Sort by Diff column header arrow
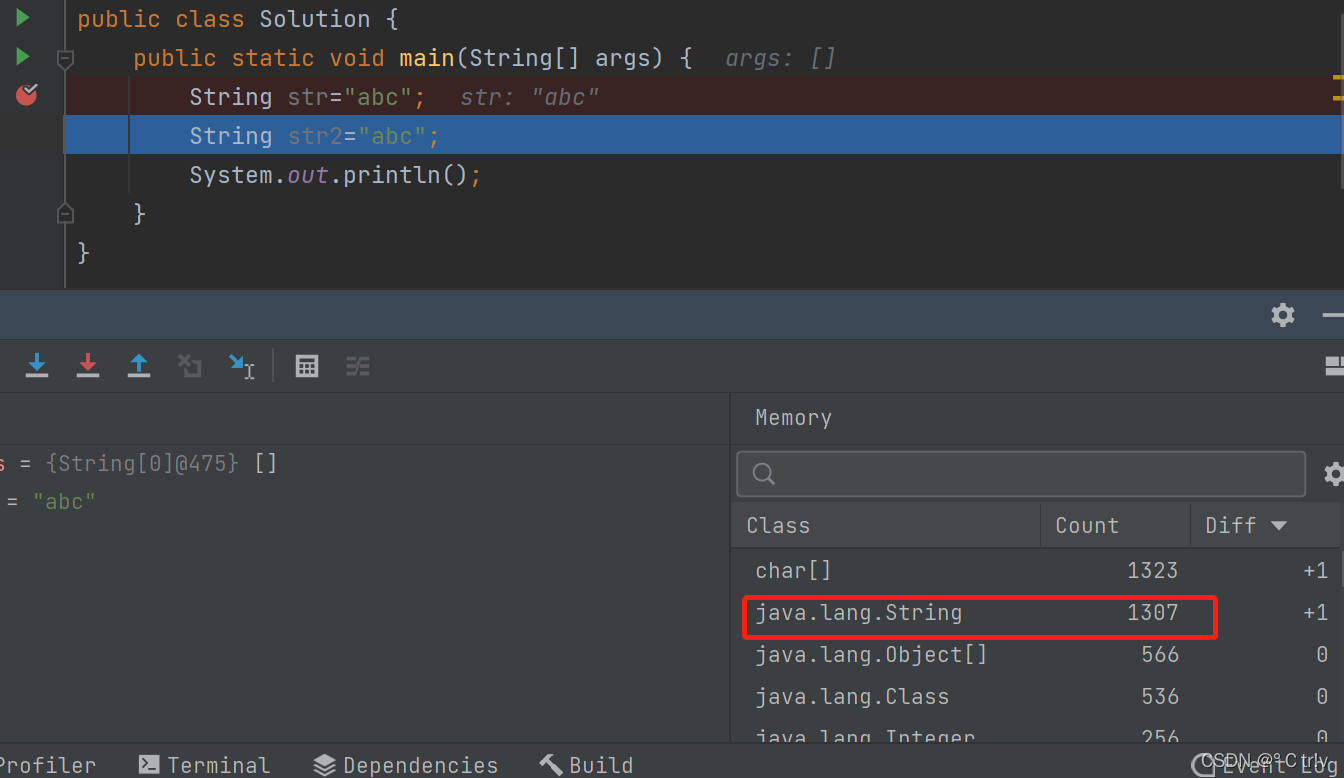 (1279, 526)
